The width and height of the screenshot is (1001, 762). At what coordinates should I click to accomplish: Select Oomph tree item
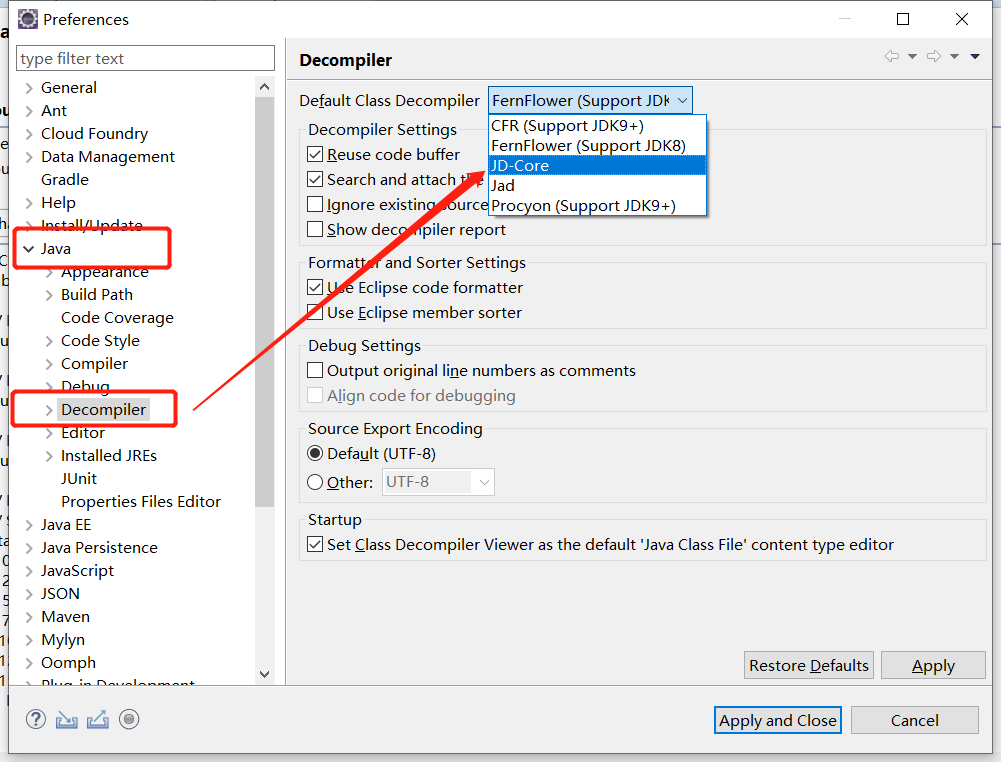point(68,662)
